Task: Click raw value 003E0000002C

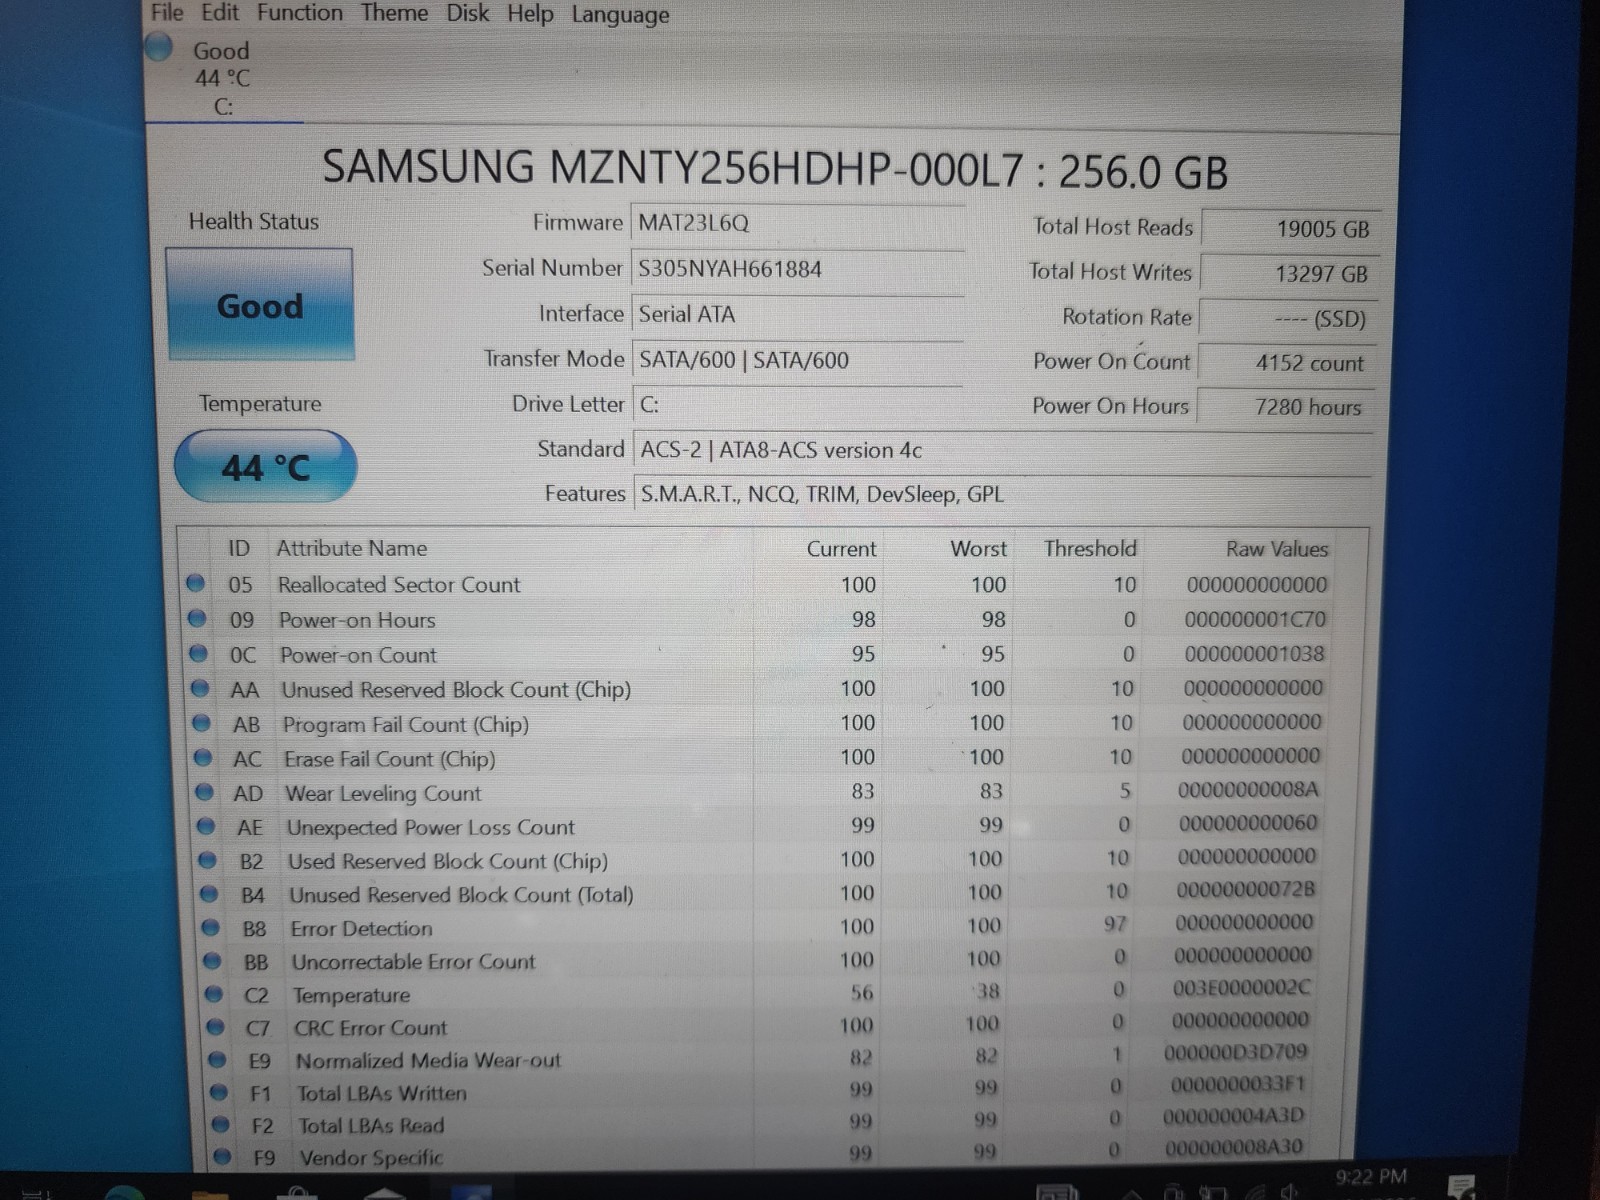Action: pos(1241,988)
